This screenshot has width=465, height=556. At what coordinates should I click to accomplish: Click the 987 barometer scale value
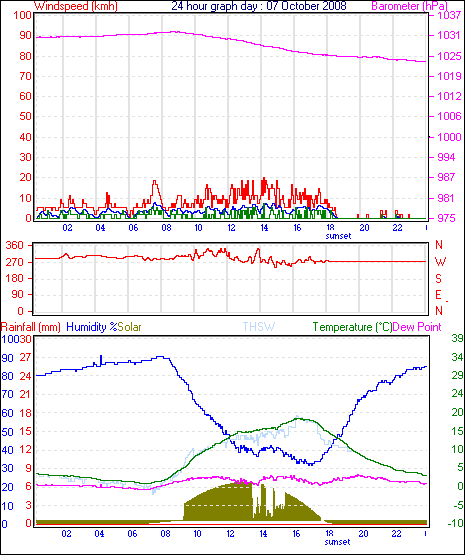click(x=446, y=177)
